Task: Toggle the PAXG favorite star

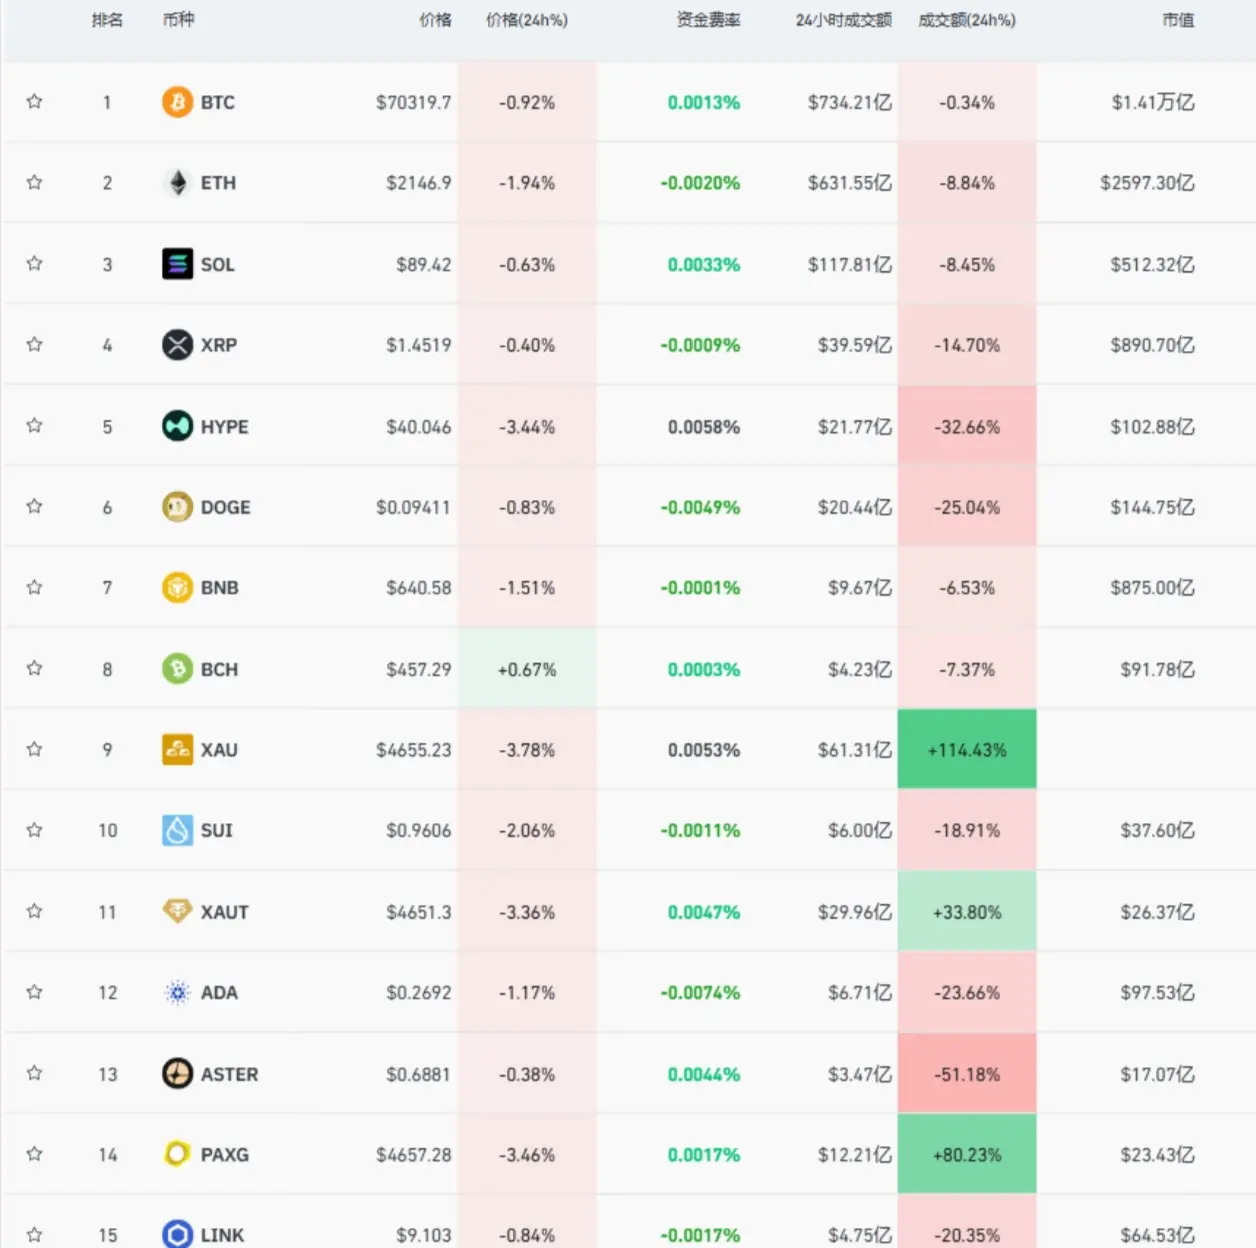Action: coord(34,1154)
